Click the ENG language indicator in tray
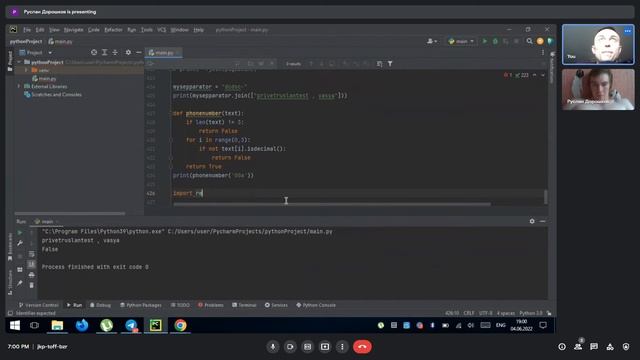The height and width of the screenshot is (360, 640). pyautogui.click(x=500, y=325)
